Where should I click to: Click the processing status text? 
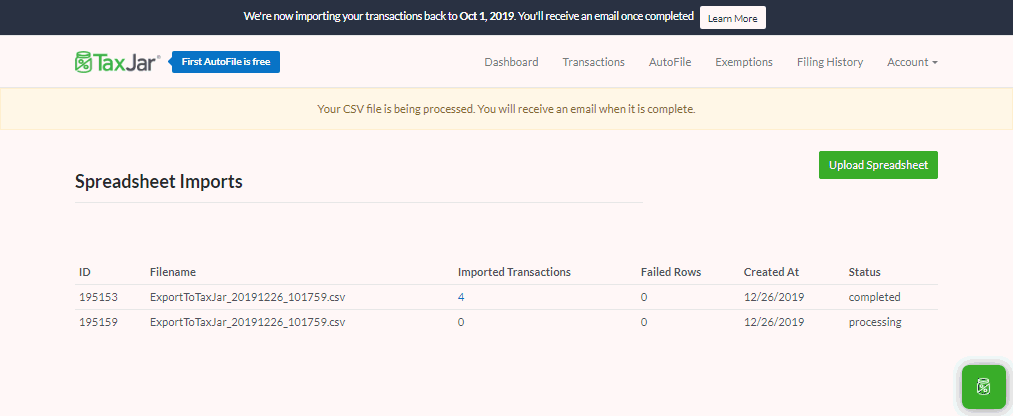[875, 322]
